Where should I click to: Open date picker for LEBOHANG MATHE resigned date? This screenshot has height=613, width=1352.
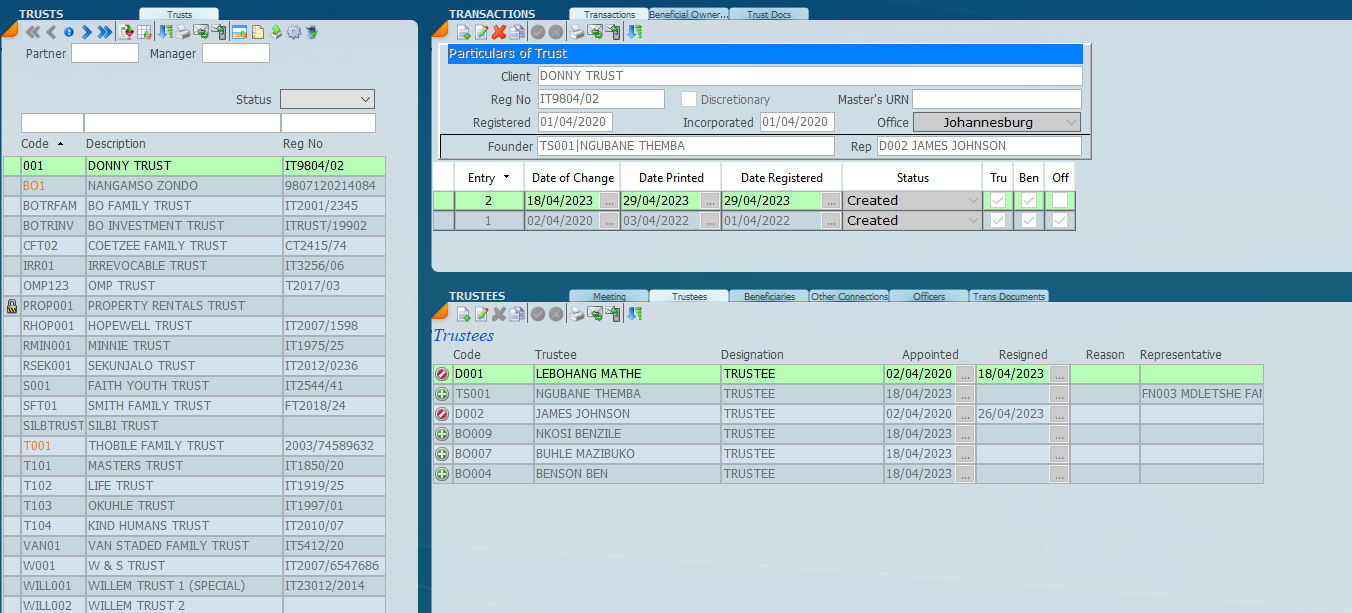point(1059,374)
